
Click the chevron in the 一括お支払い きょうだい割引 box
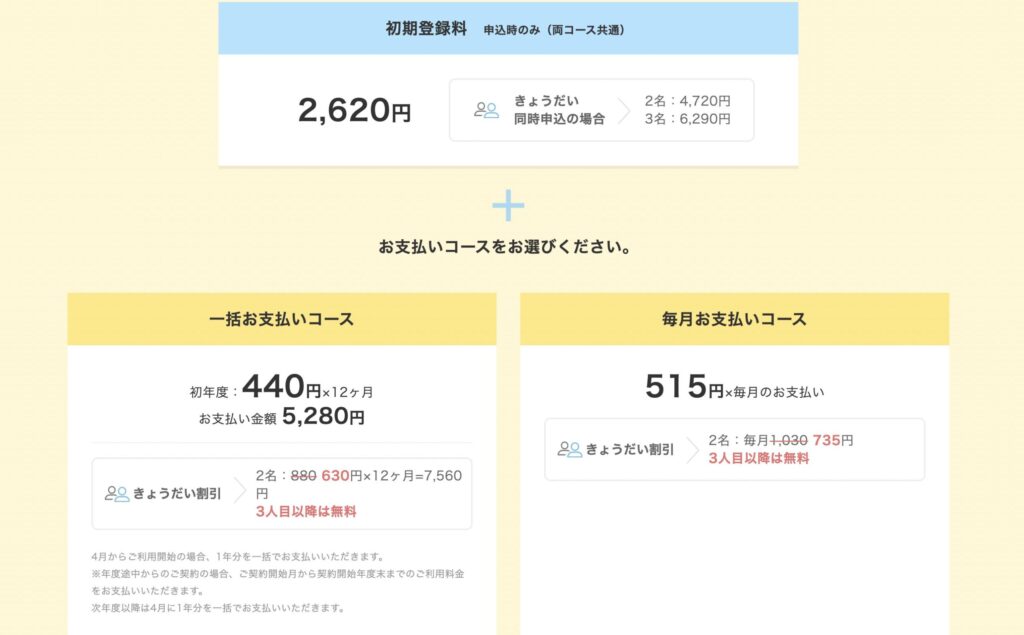(240, 493)
